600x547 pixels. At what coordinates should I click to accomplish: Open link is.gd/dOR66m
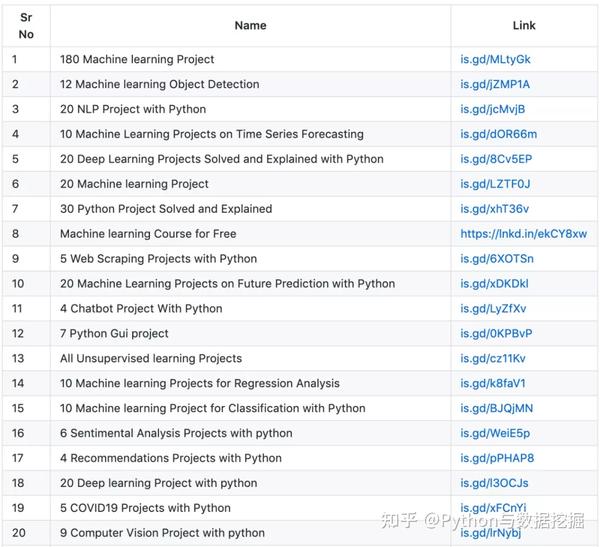tap(499, 135)
